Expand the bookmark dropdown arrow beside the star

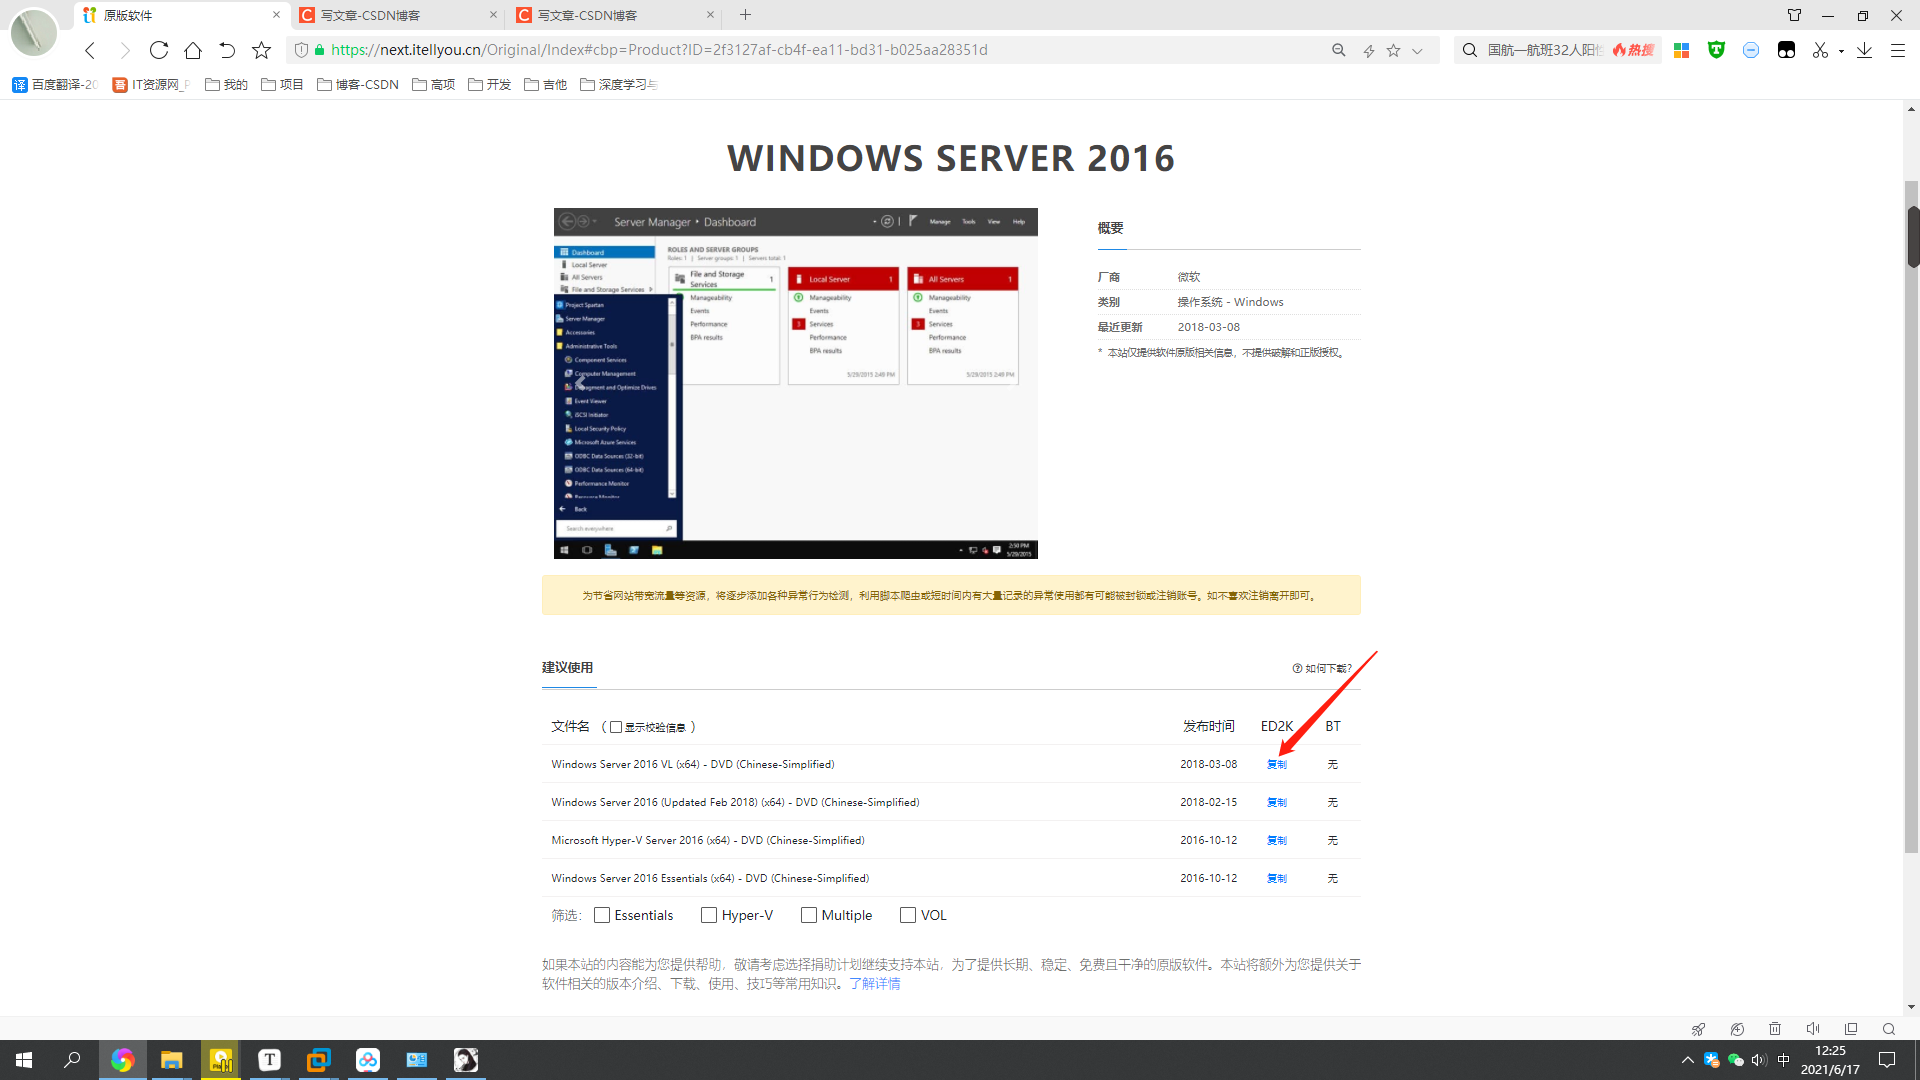click(x=1418, y=50)
